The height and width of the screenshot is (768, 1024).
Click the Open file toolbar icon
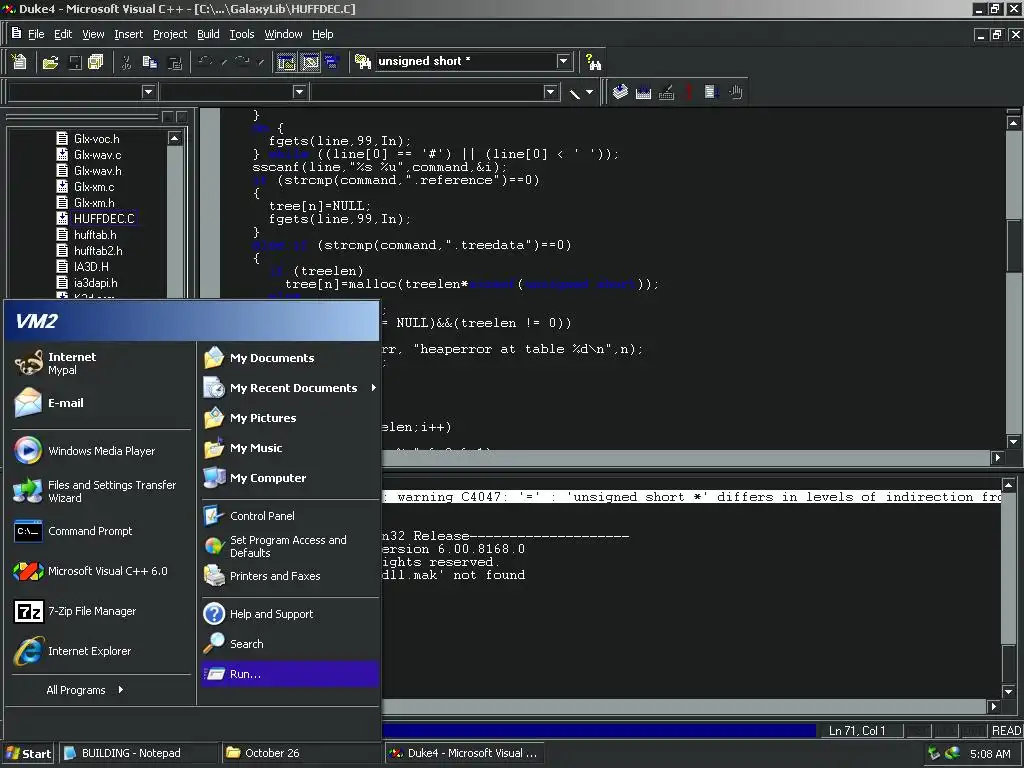coord(50,62)
